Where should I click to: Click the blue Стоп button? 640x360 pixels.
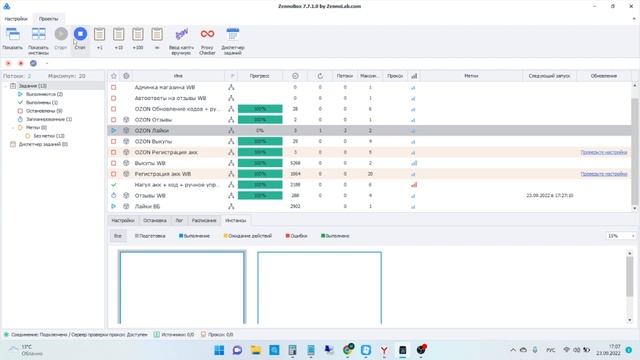click(x=80, y=34)
